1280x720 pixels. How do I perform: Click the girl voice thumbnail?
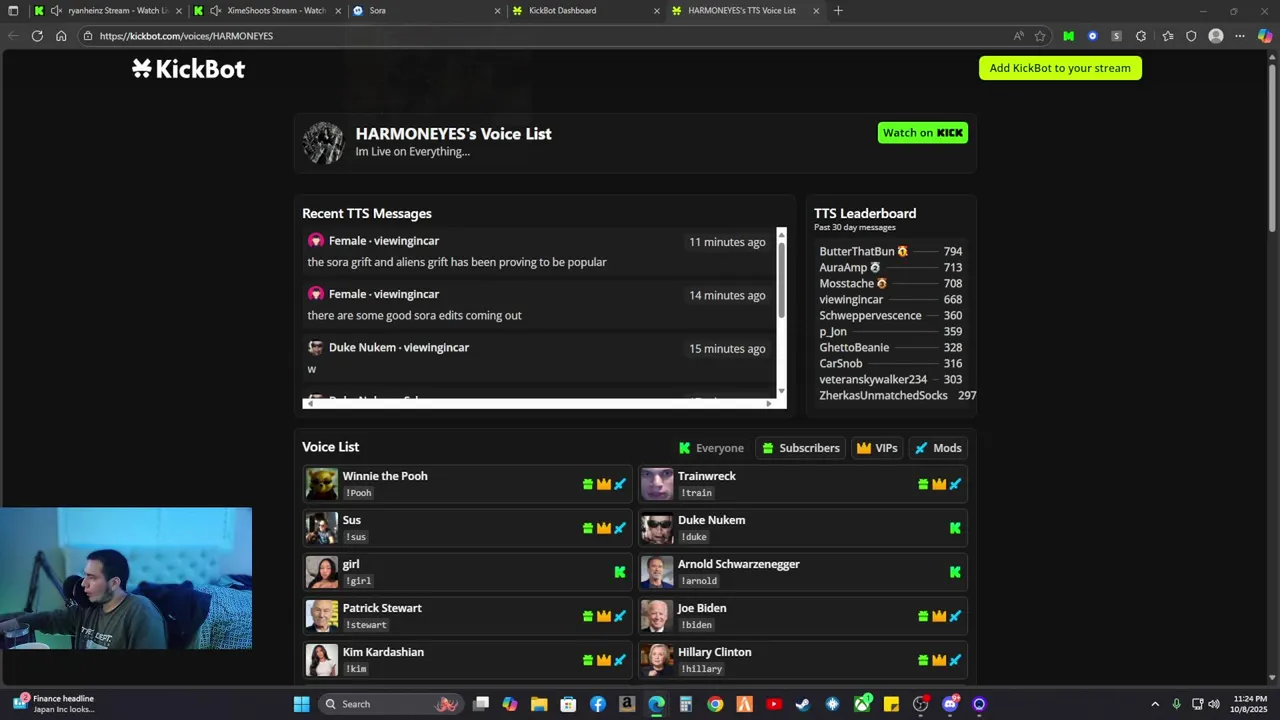tap(322, 572)
